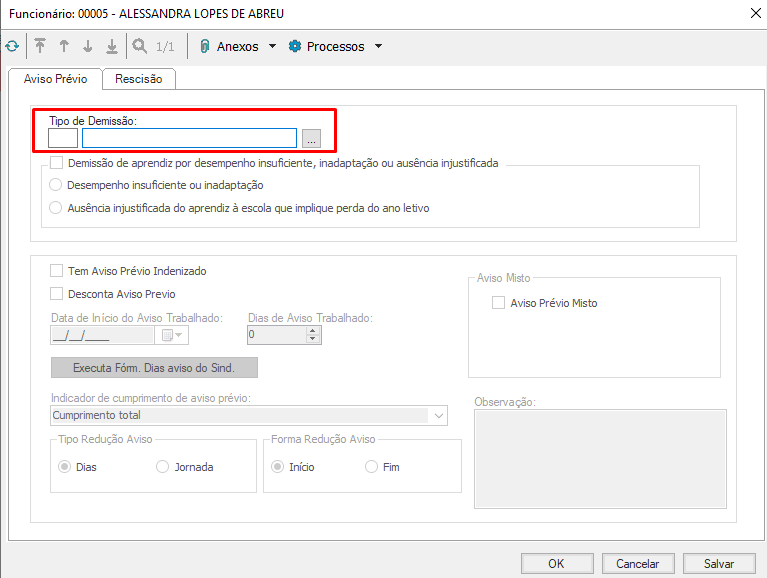Image resolution: width=767 pixels, height=578 pixels.
Task: Close the Funcionário dialog window
Action: pyautogui.click(x=756, y=13)
